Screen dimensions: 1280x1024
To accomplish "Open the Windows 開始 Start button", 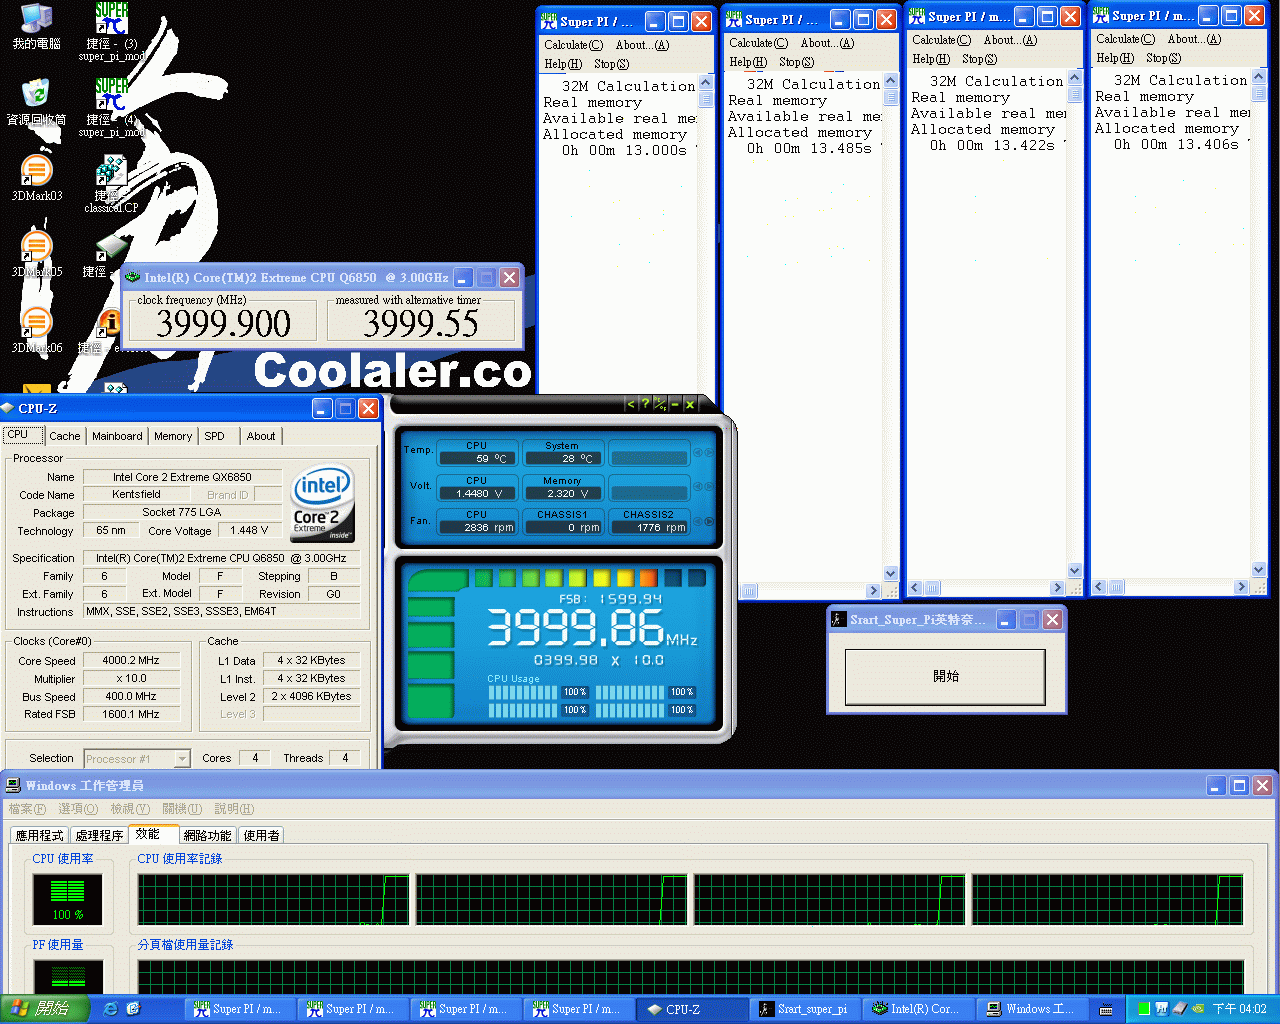I will 44,1009.
